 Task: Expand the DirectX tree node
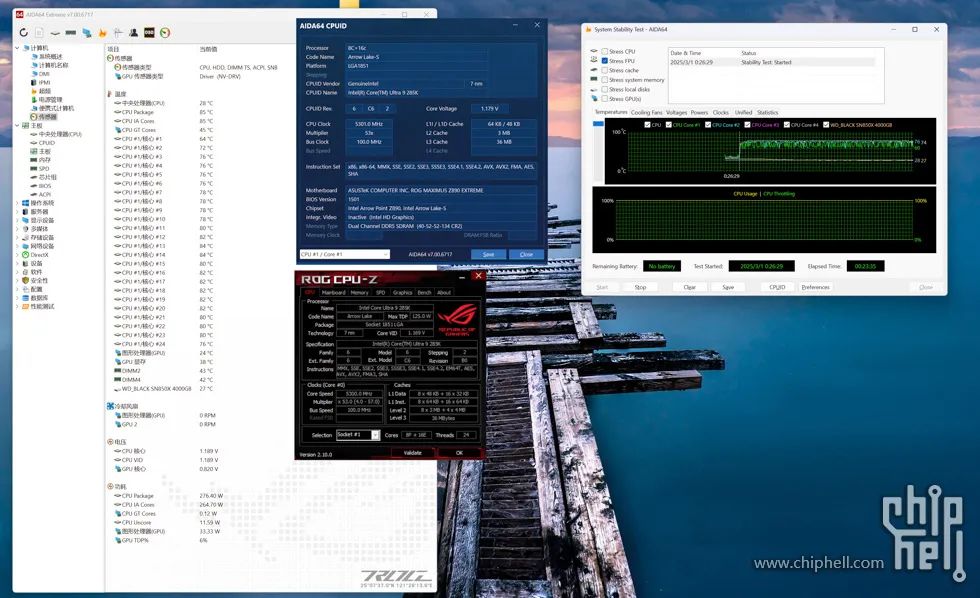click(x=17, y=255)
